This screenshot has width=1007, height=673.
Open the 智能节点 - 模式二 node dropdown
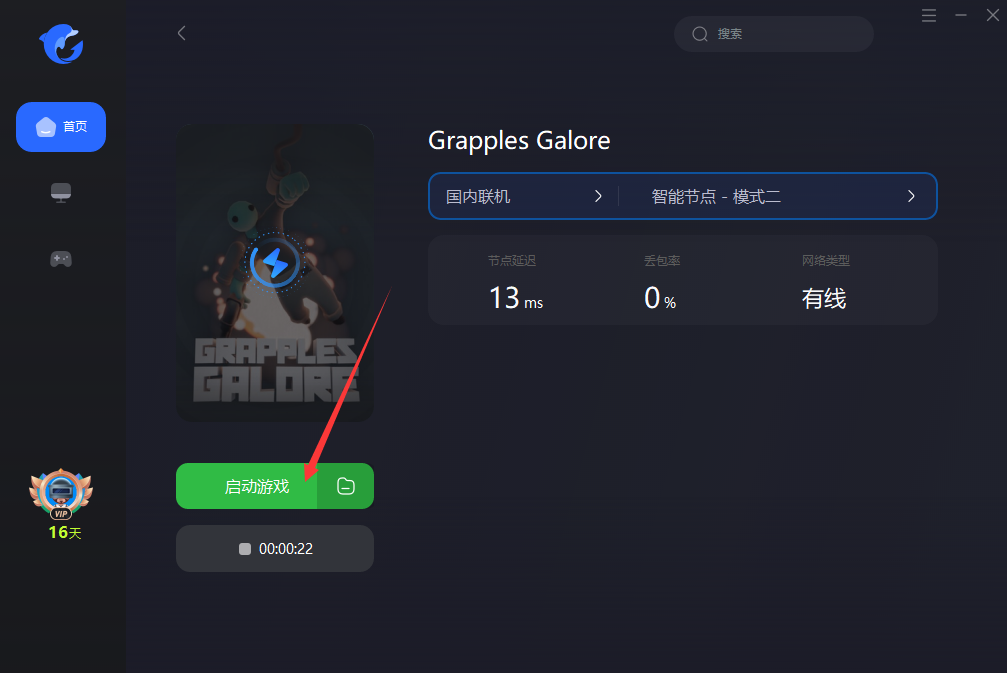pos(777,197)
